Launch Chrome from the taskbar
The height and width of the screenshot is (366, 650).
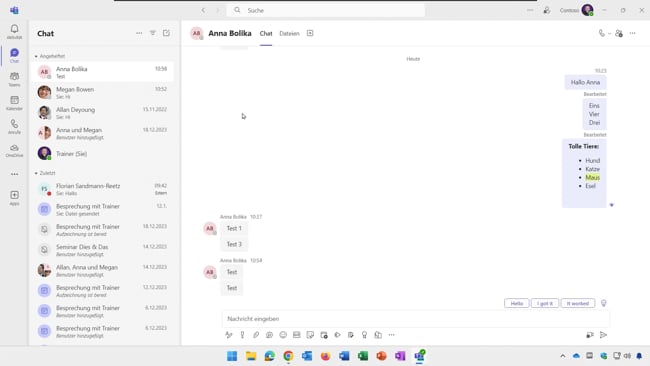point(288,356)
